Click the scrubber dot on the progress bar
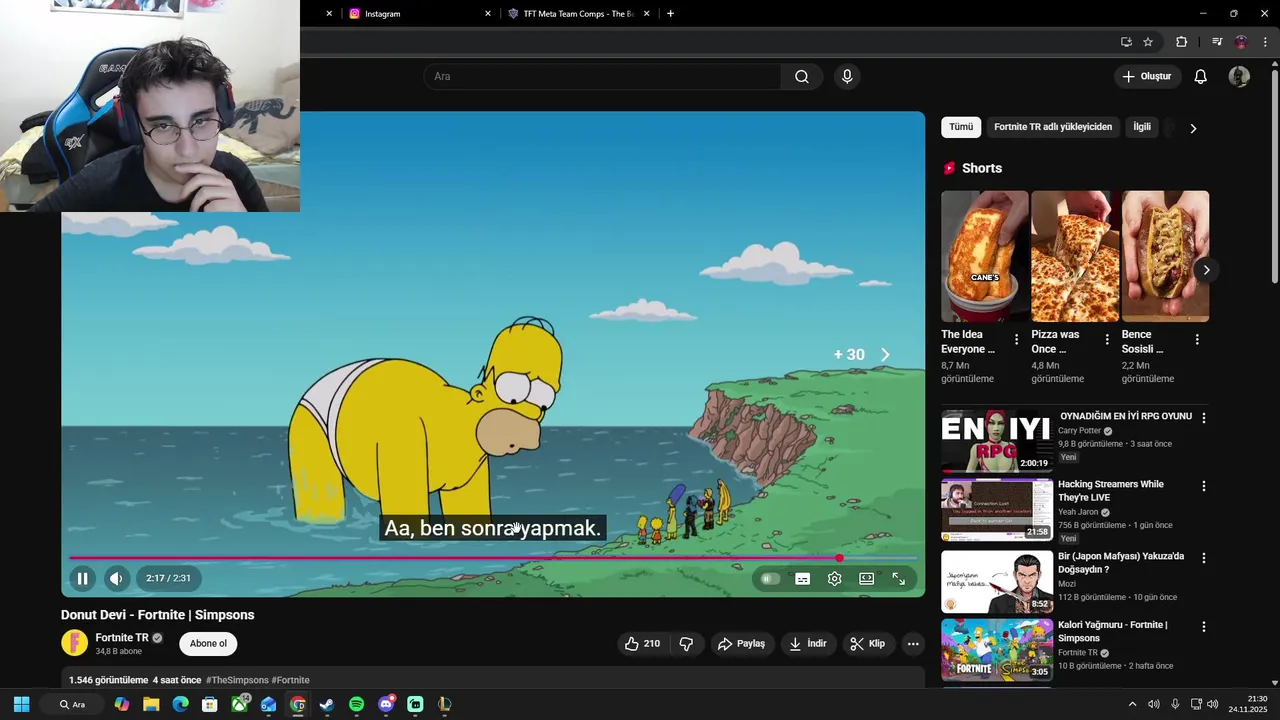 [839, 558]
